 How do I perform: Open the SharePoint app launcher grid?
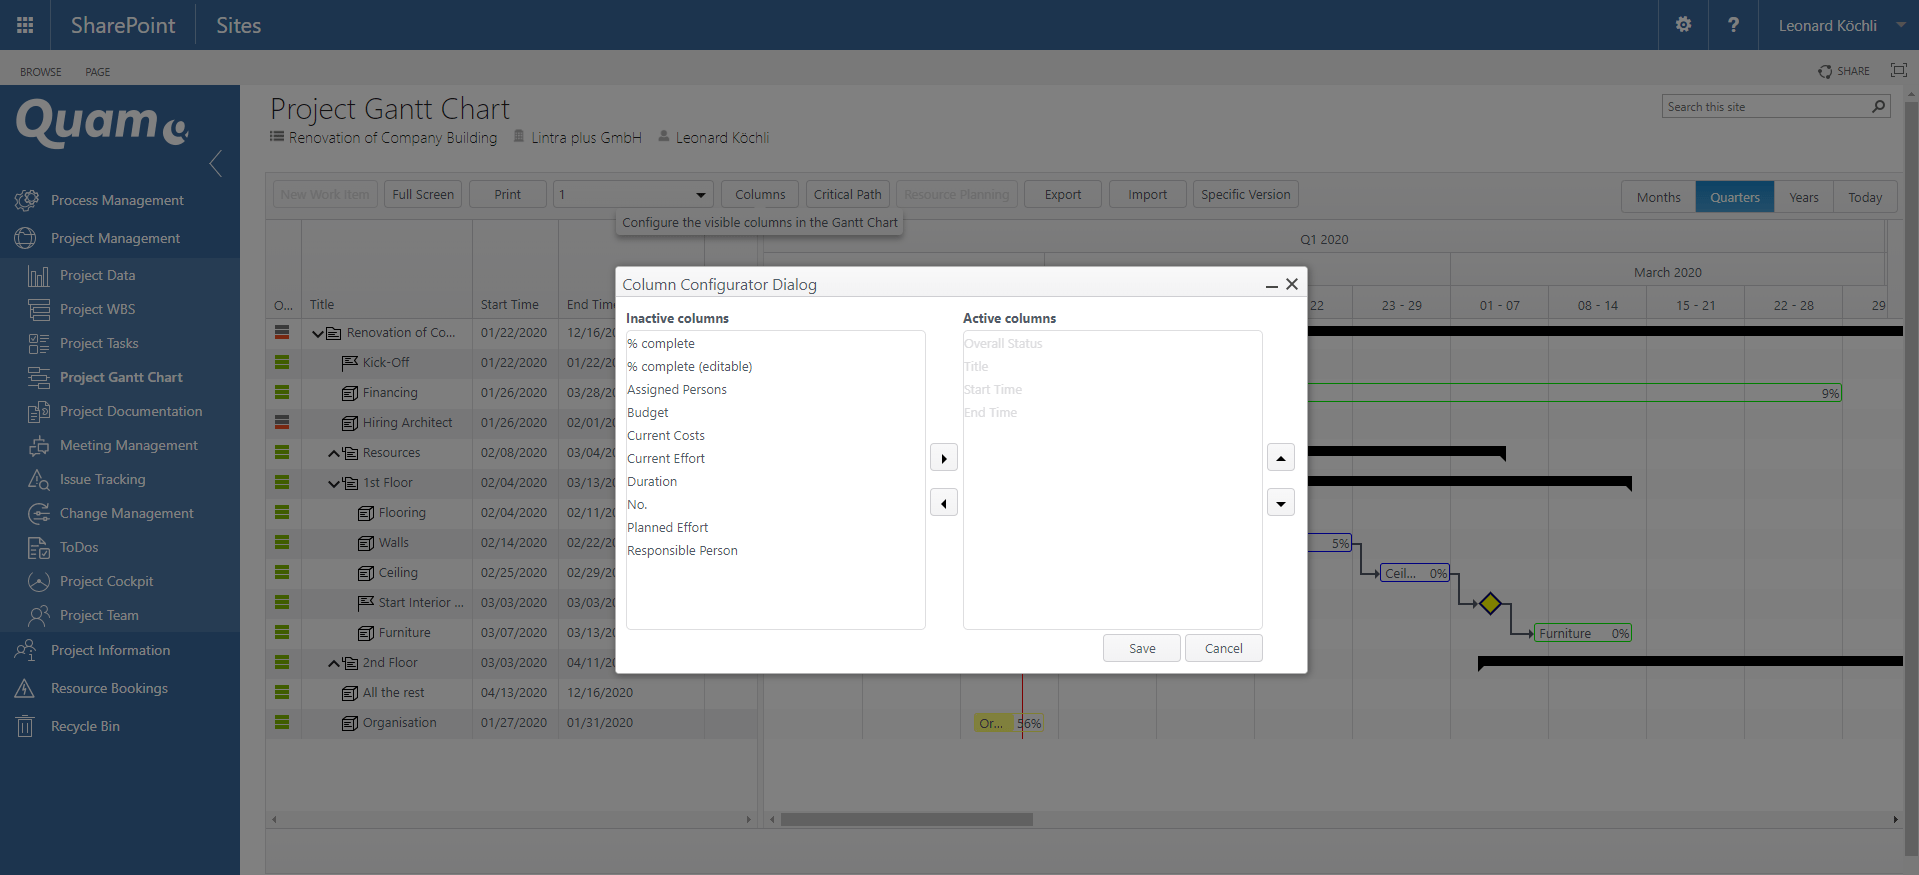click(x=25, y=25)
